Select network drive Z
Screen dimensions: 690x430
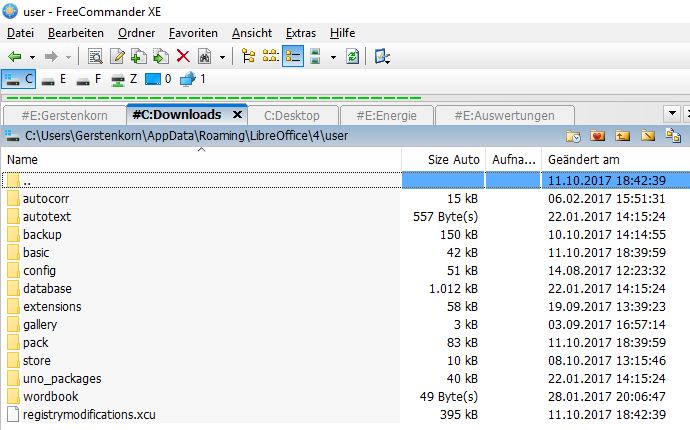pos(124,80)
